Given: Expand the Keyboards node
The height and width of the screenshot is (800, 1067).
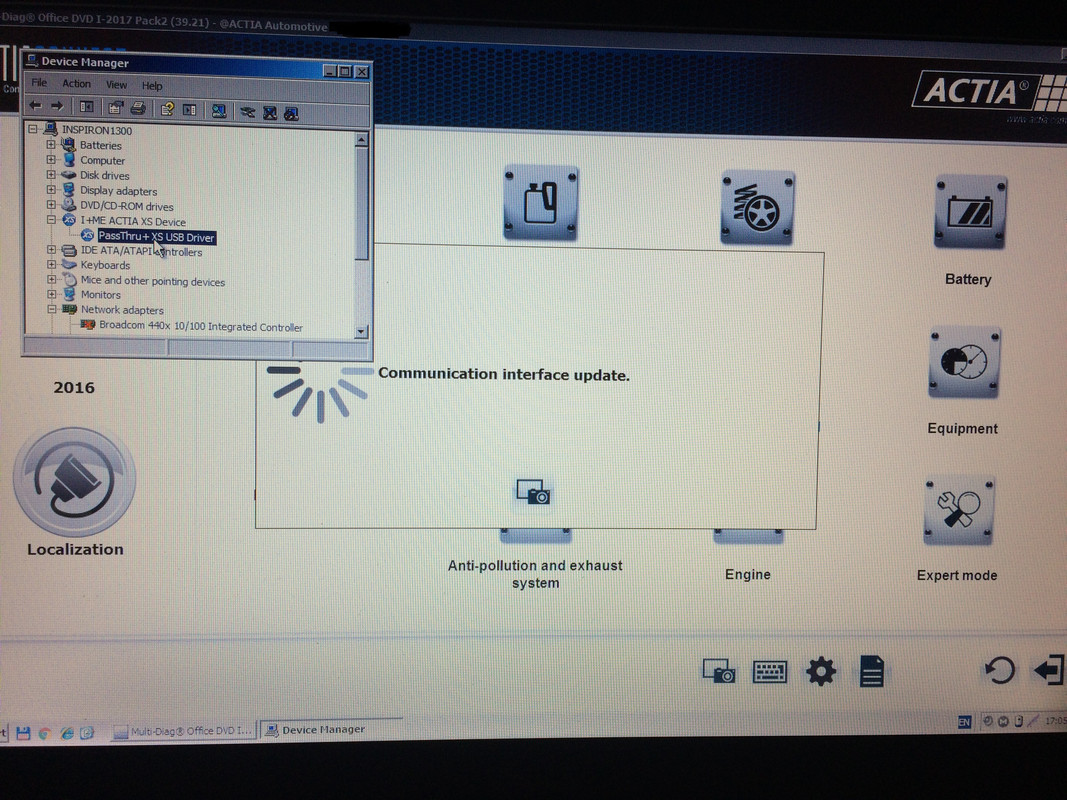Looking at the screenshot, I should coord(51,264).
